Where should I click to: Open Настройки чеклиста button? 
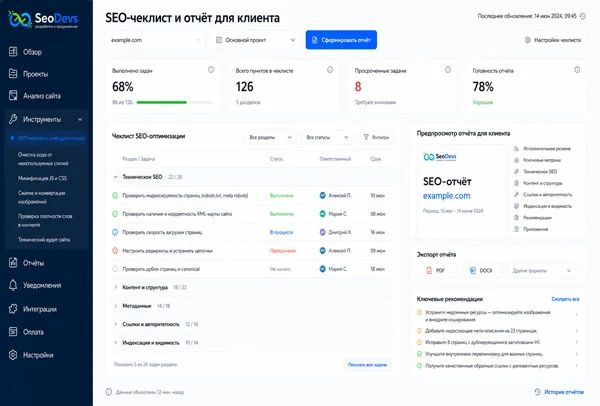[553, 40]
